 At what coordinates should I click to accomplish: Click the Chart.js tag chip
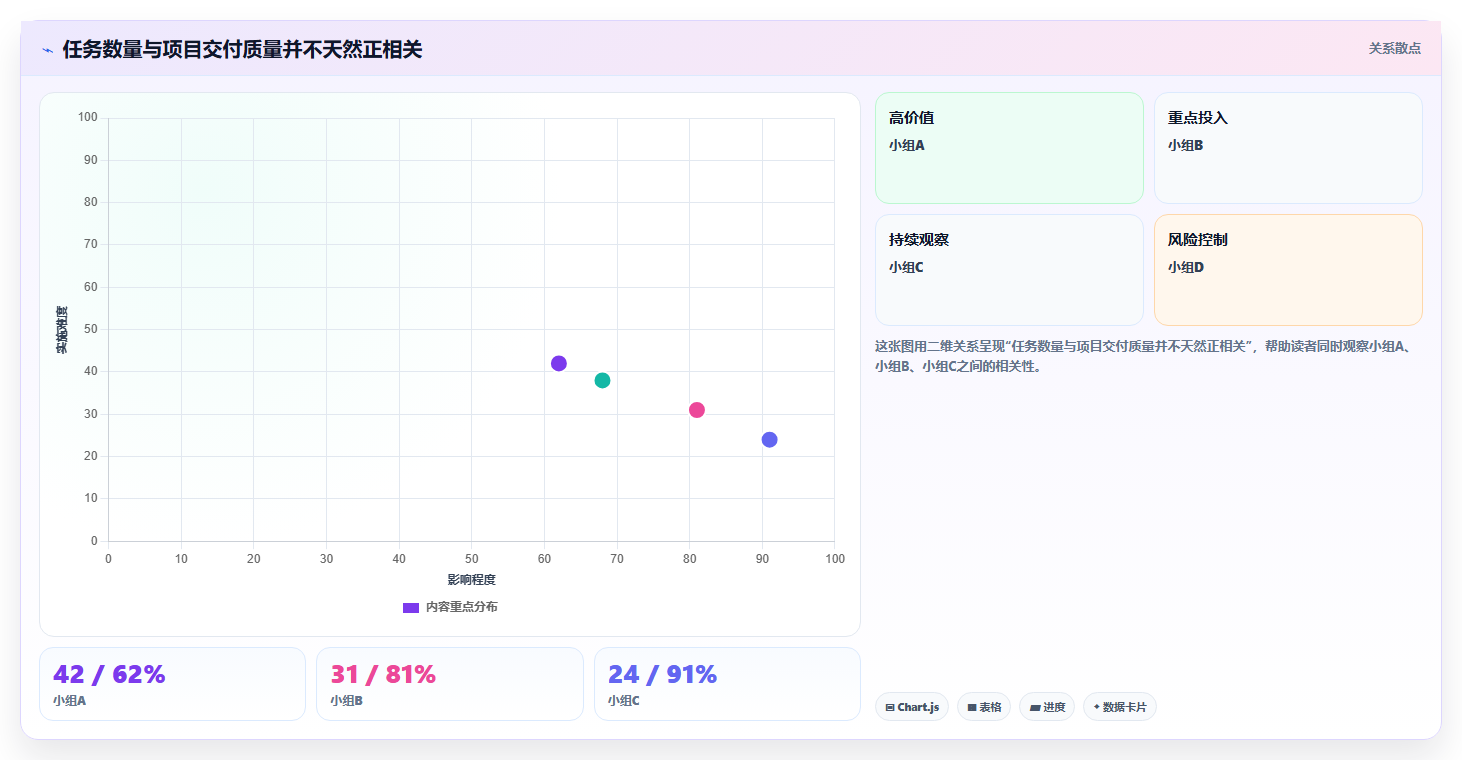click(x=912, y=707)
